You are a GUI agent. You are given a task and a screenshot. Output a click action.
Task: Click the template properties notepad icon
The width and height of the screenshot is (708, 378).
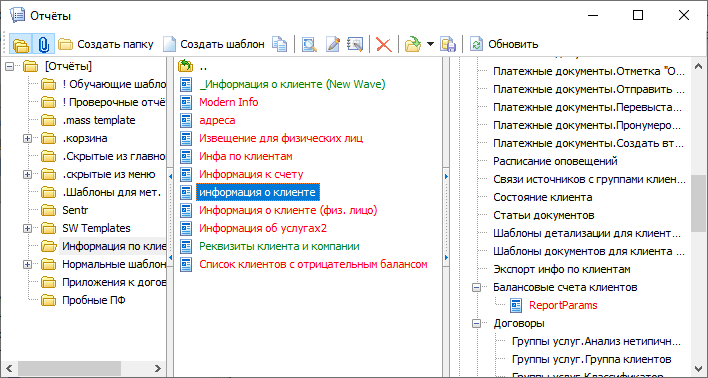(x=355, y=44)
